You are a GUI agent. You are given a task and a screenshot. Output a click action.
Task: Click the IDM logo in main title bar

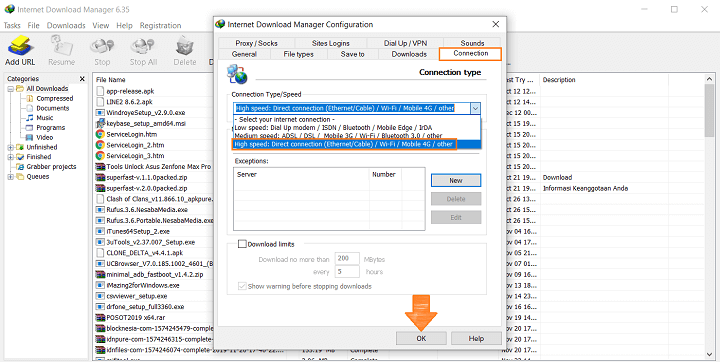(9, 9)
